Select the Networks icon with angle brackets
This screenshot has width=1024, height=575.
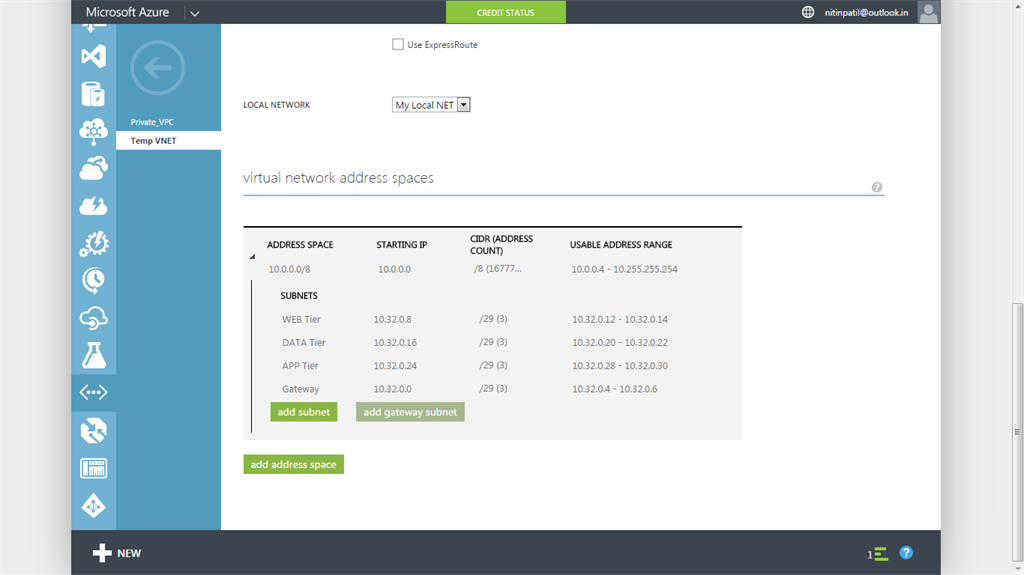coord(93,392)
